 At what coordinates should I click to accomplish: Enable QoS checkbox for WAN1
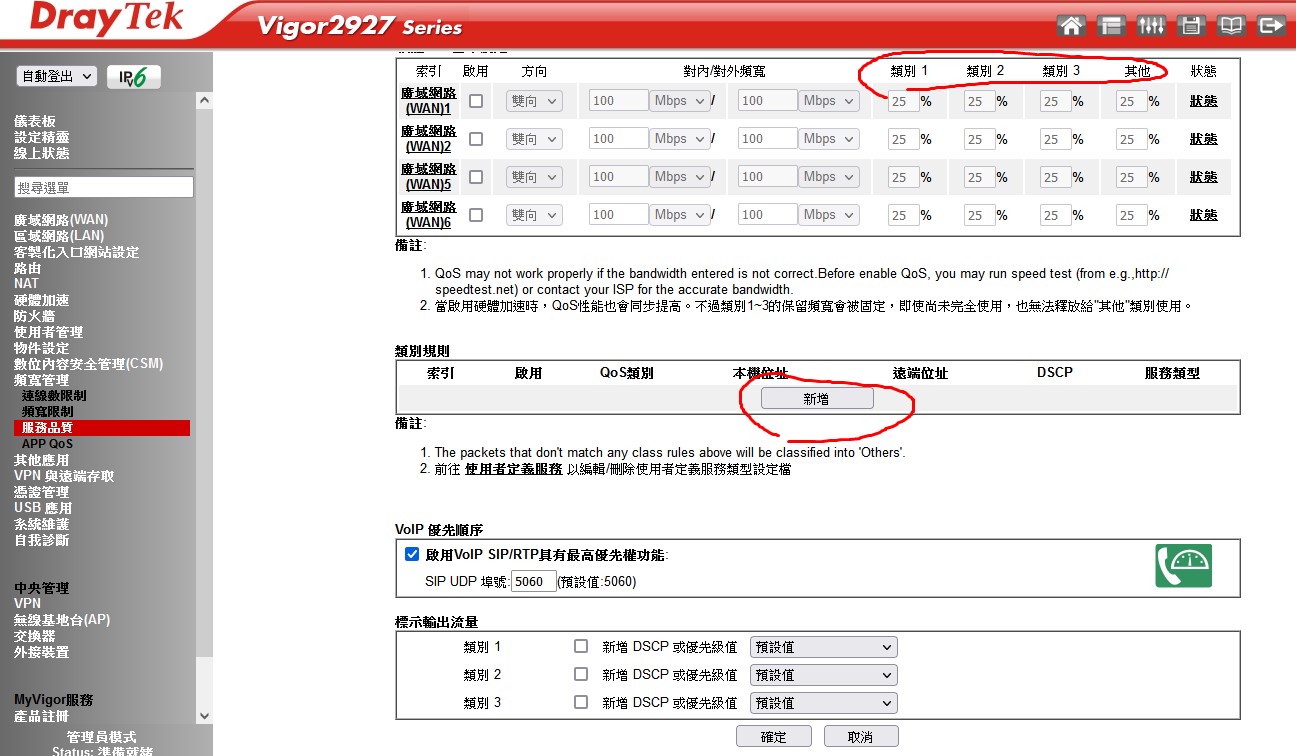point(476,101)
